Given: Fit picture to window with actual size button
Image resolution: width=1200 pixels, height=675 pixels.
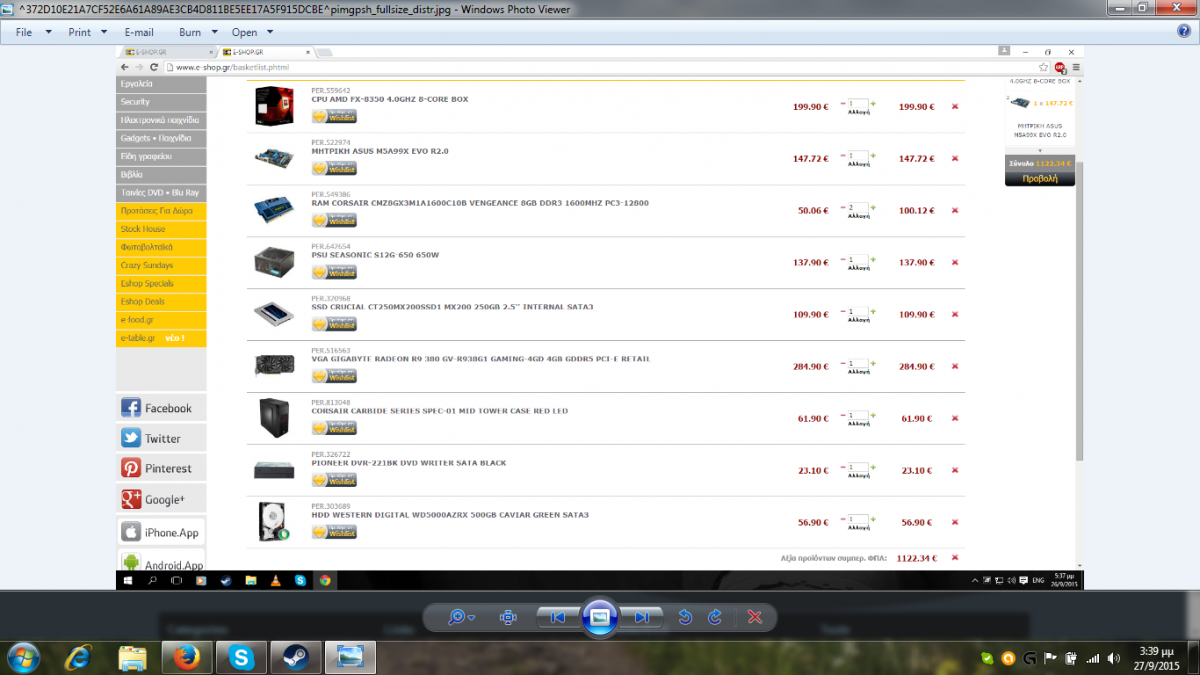Looking at the screenshot, I should click(508, 617).
